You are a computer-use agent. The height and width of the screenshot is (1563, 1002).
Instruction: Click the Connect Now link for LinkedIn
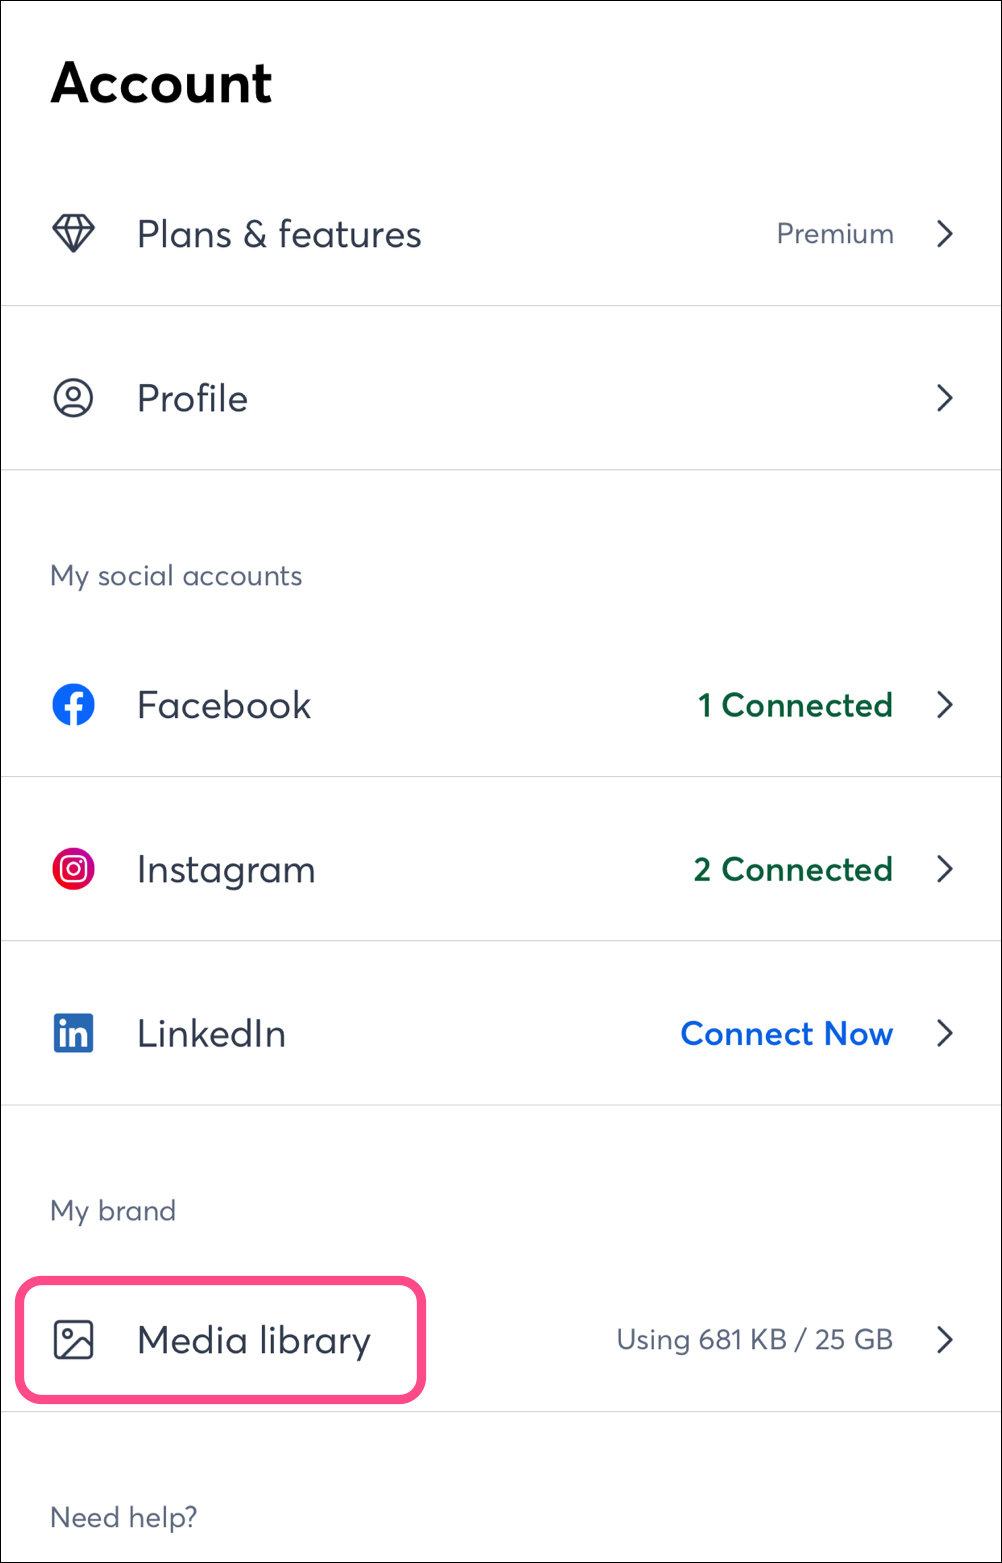[x=786, y=1033]
